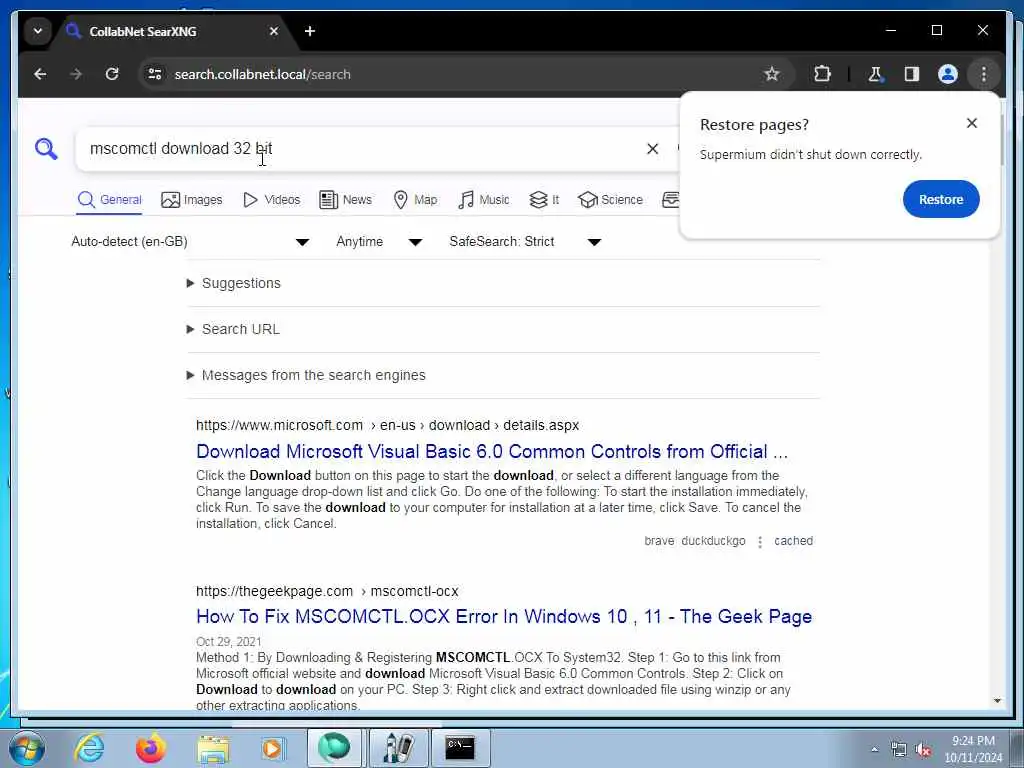The width and height of the screenshot is (1024, 768).
Task: Bookmark this page with the star icon
Action: point(771,74)
